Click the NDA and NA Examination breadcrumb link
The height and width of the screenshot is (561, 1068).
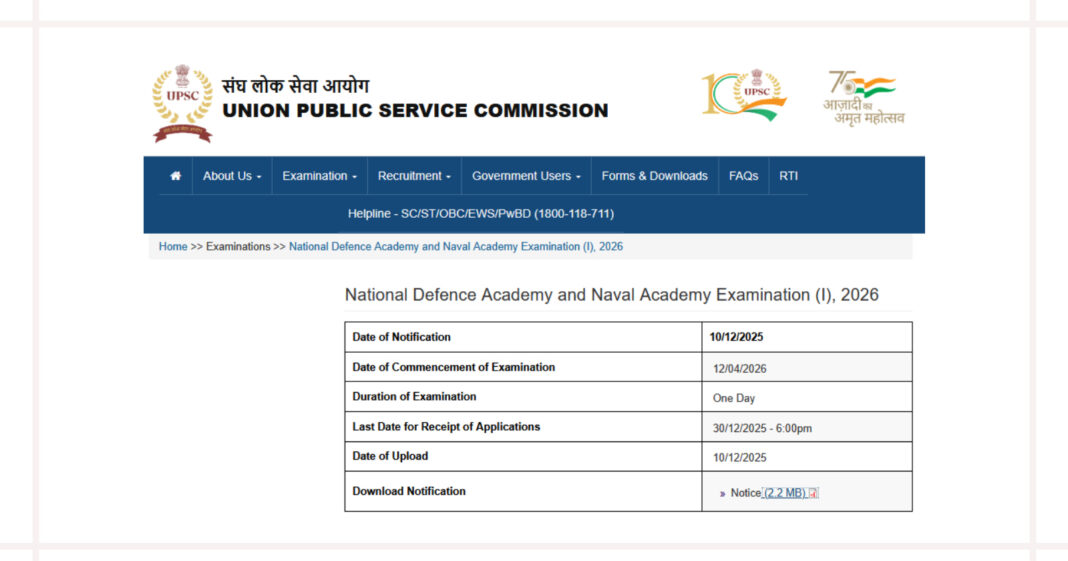pos(456,246)
